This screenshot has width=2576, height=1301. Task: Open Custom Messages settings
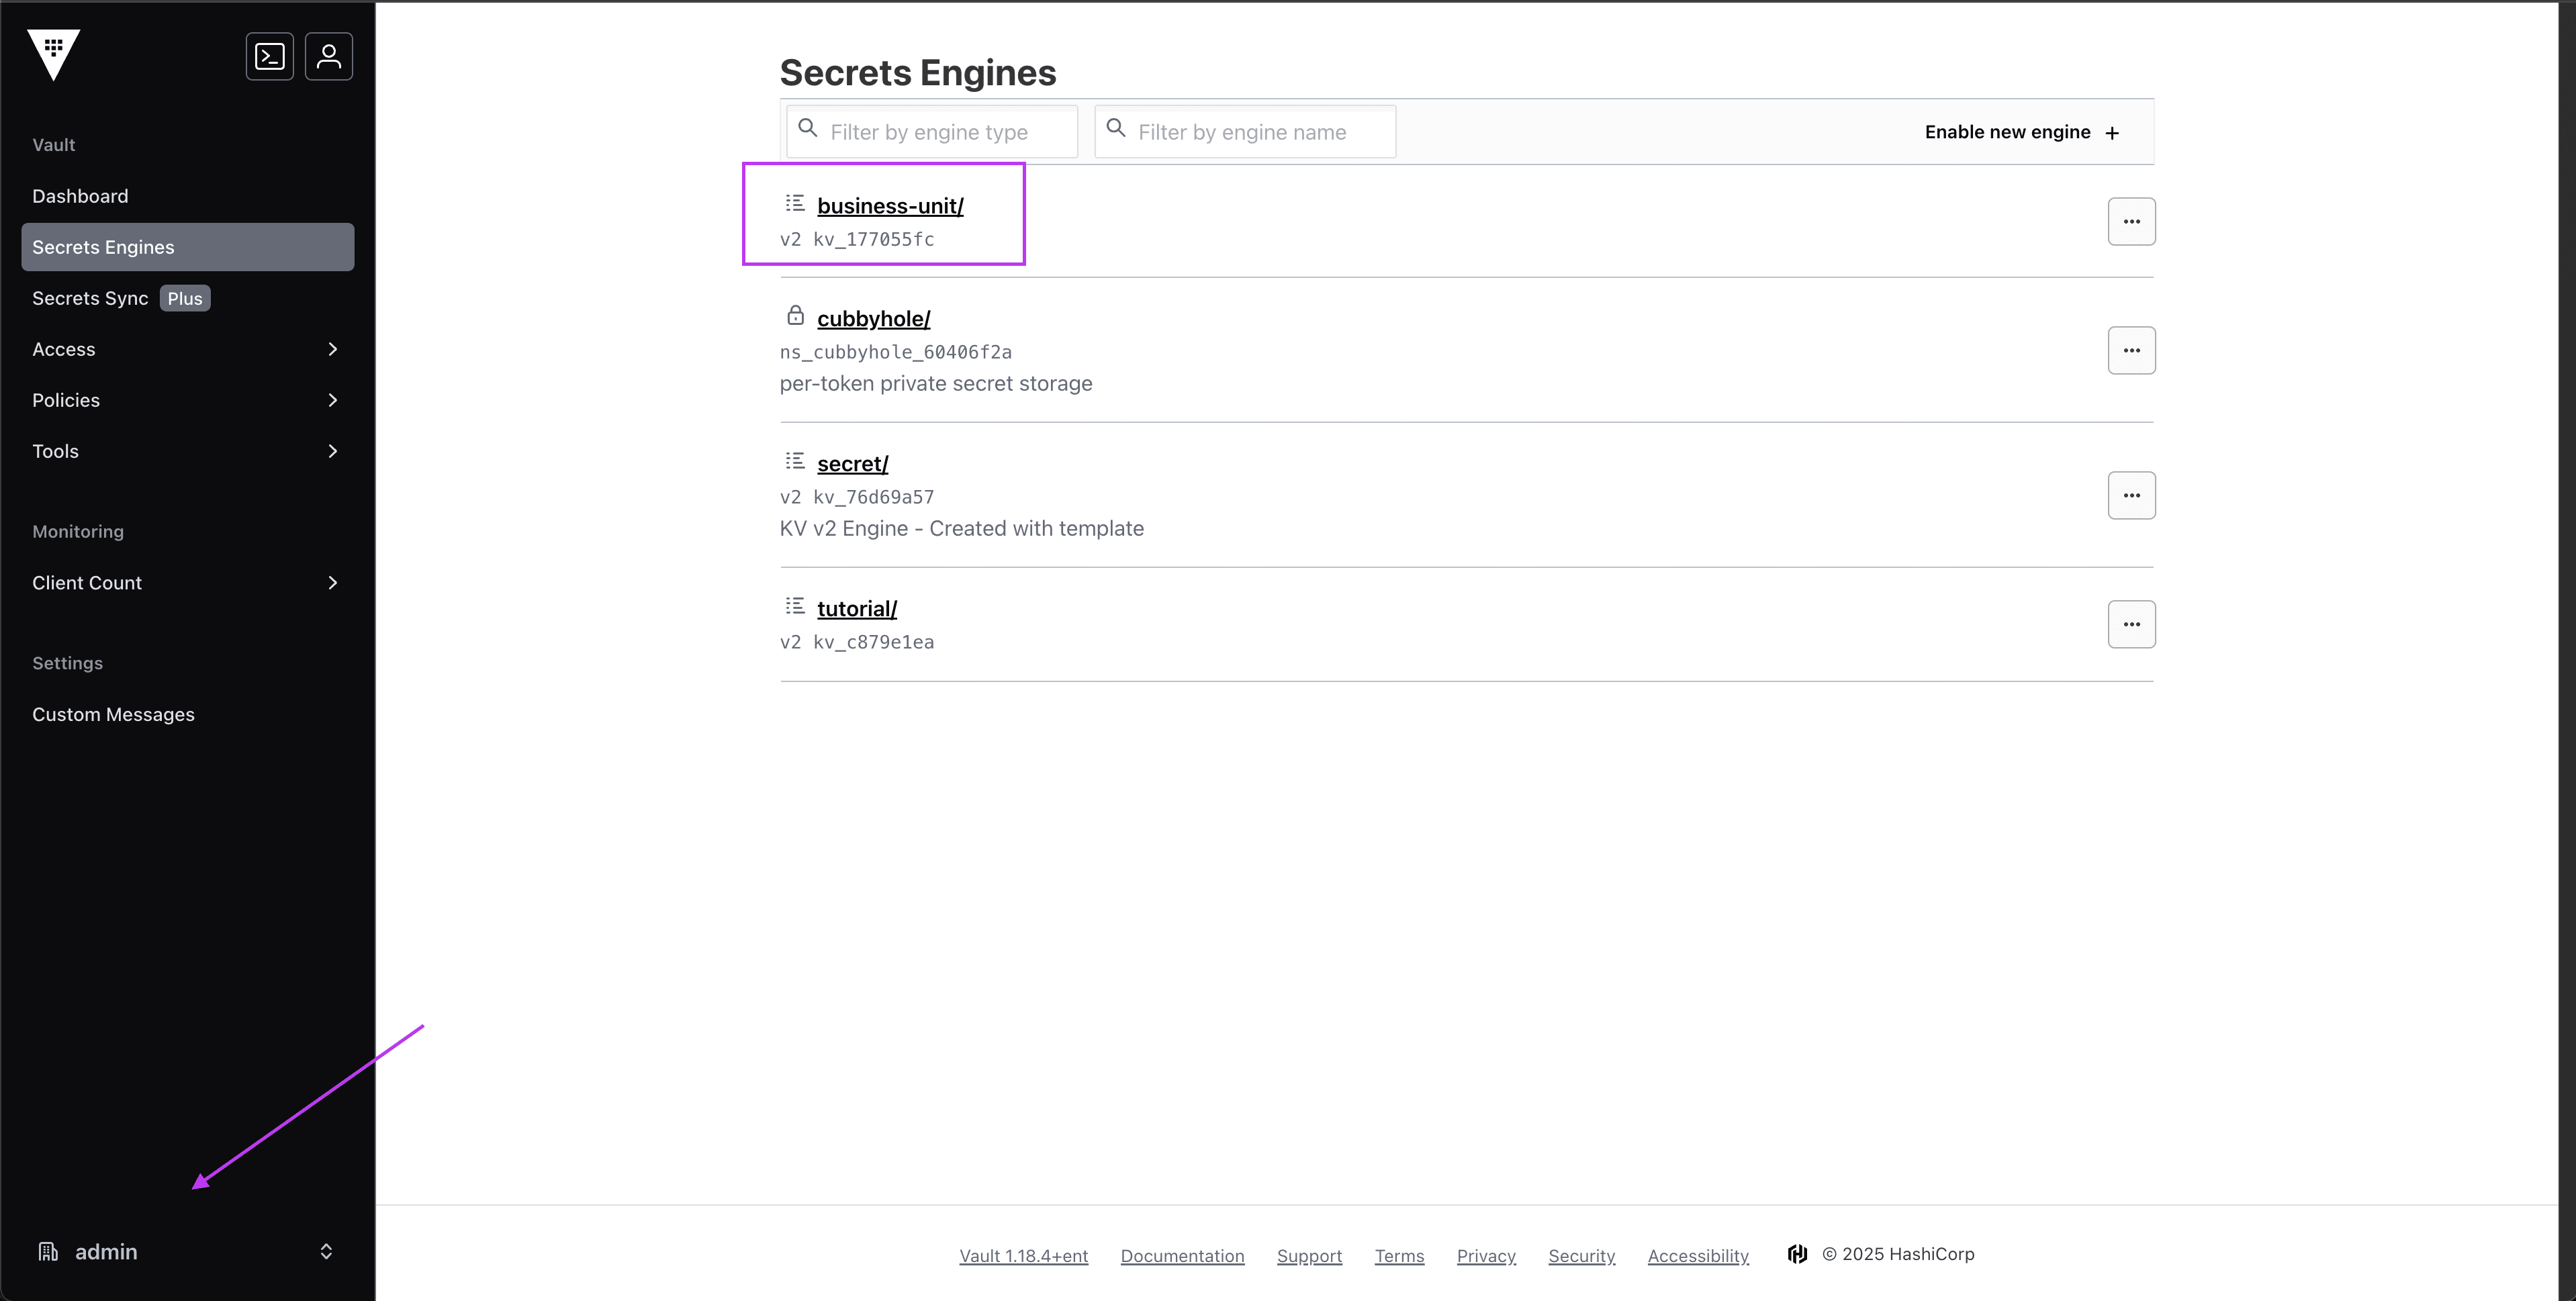pos(113,714)
